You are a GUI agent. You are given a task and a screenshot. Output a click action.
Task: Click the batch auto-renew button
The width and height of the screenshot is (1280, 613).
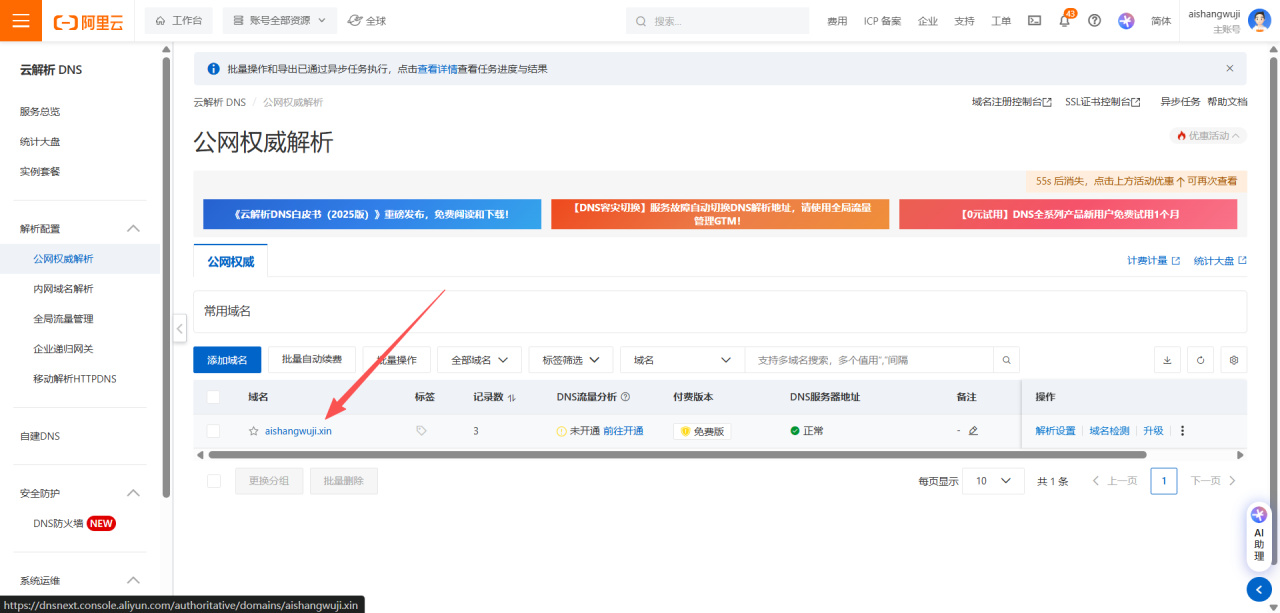click(x=312, y=360)
